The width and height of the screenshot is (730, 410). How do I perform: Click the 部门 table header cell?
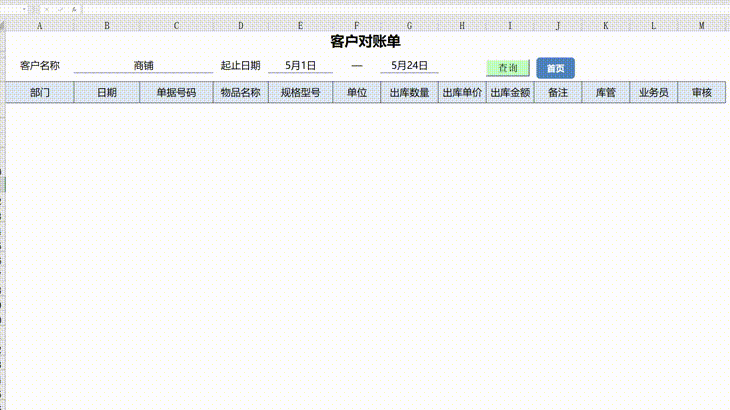[40, 93]
